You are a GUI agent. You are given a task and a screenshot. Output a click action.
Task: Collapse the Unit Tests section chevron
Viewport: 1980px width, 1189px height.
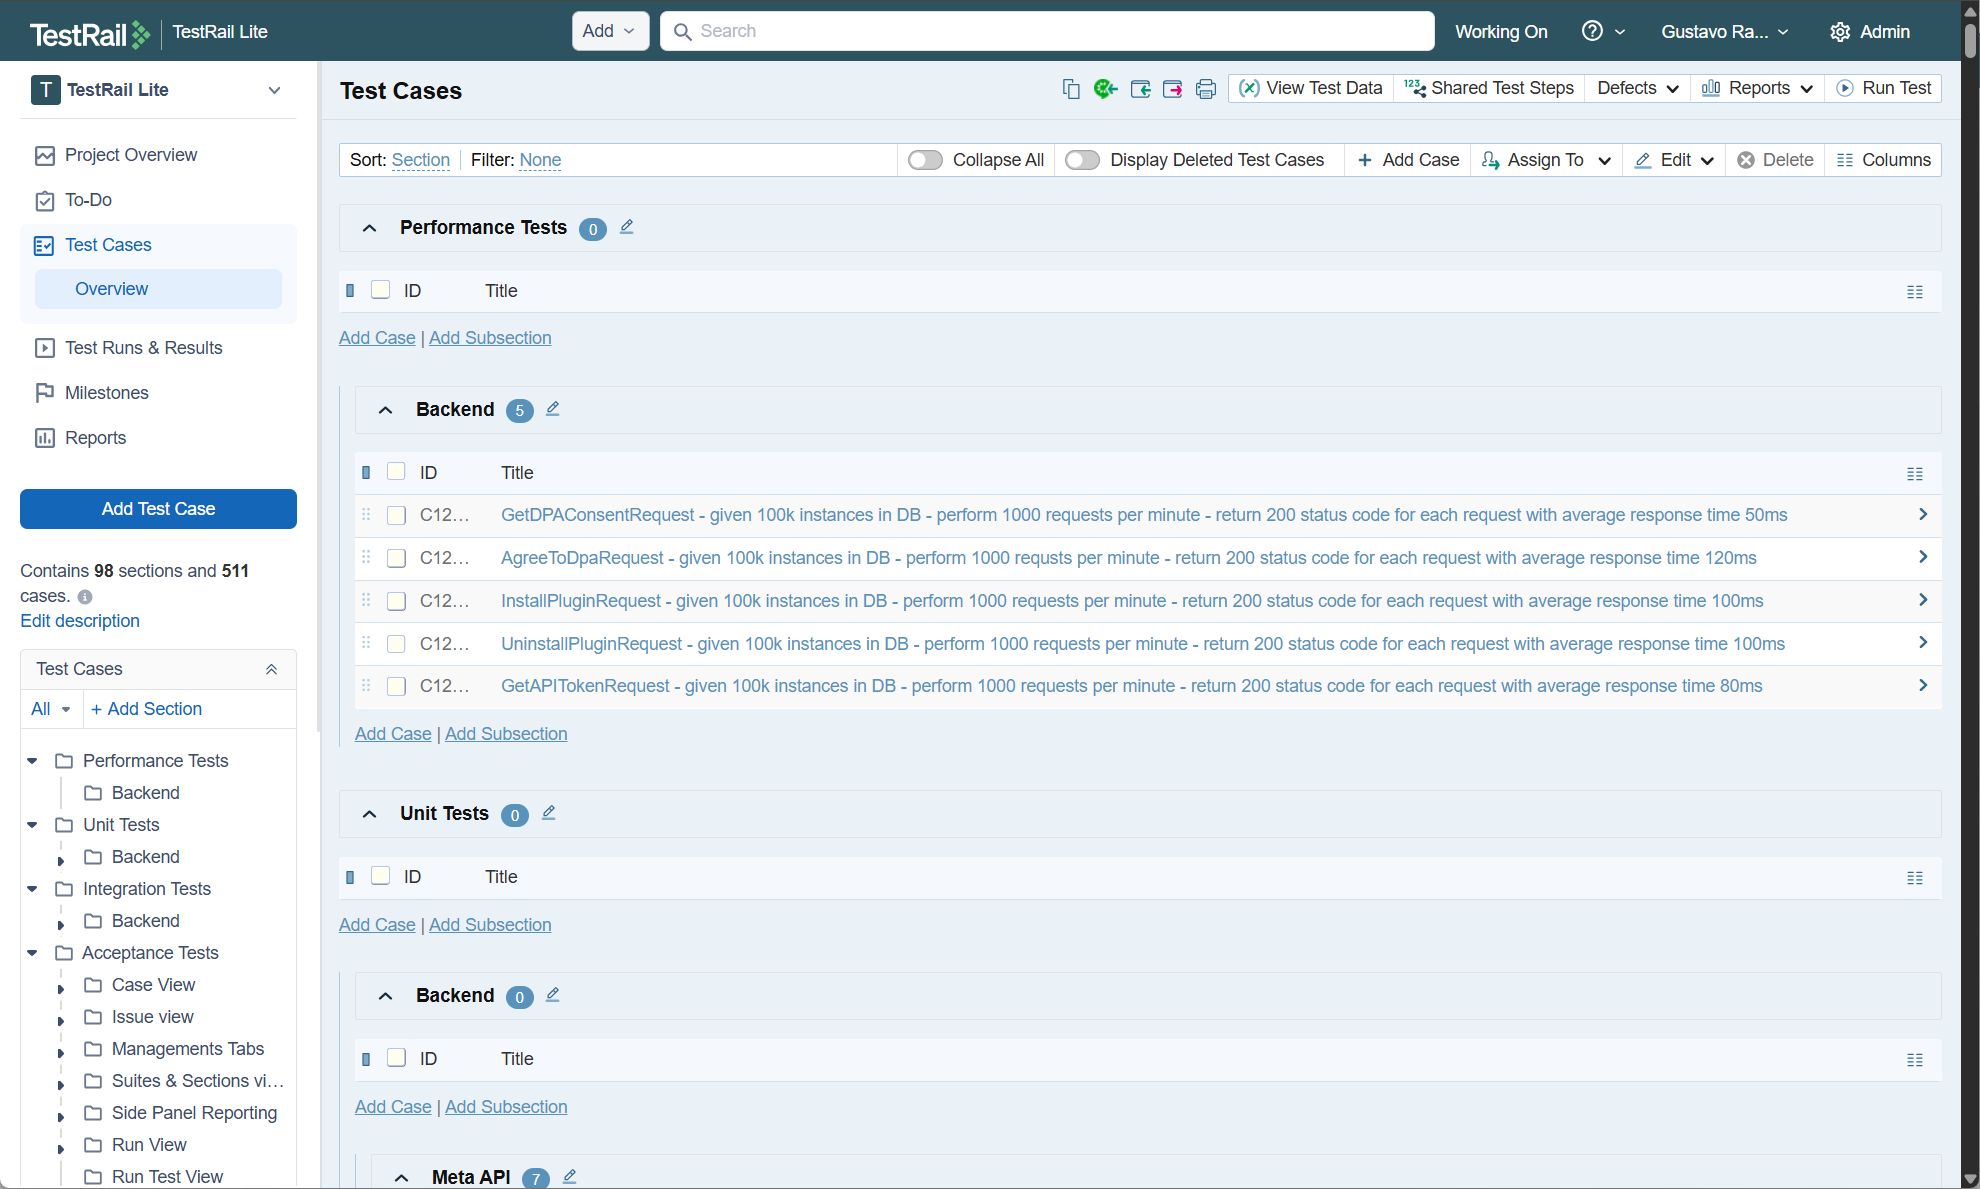point(369,814)
